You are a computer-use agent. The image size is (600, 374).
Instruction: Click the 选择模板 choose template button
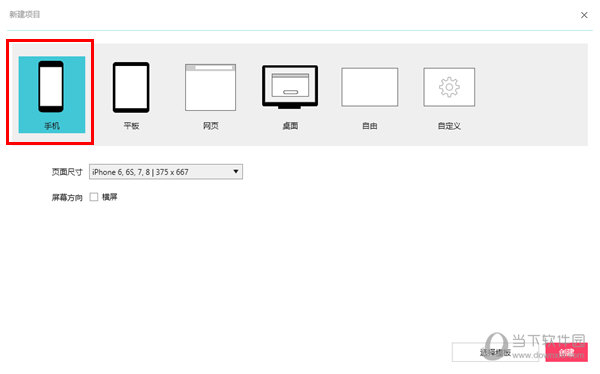point(496,352)
